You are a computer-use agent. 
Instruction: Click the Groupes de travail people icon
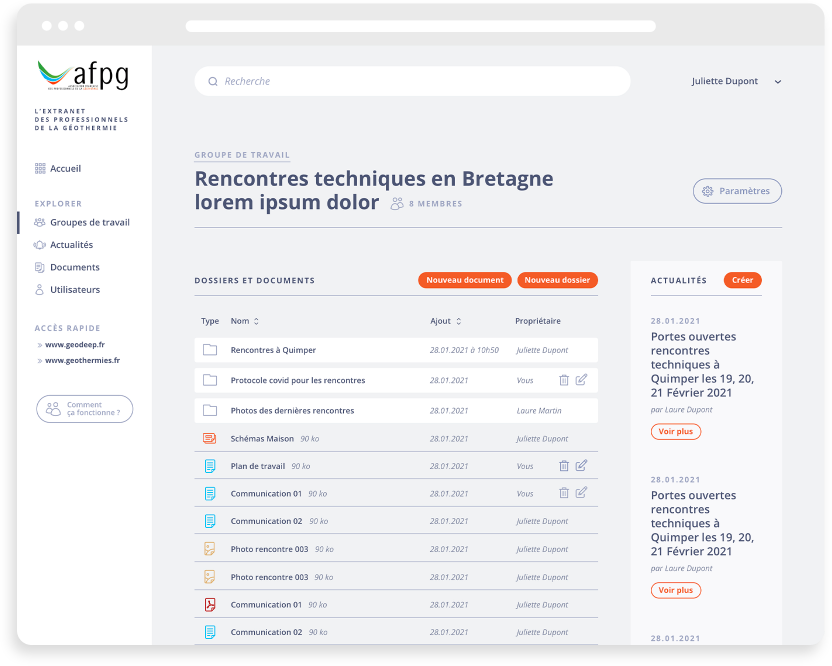[40, 222]
